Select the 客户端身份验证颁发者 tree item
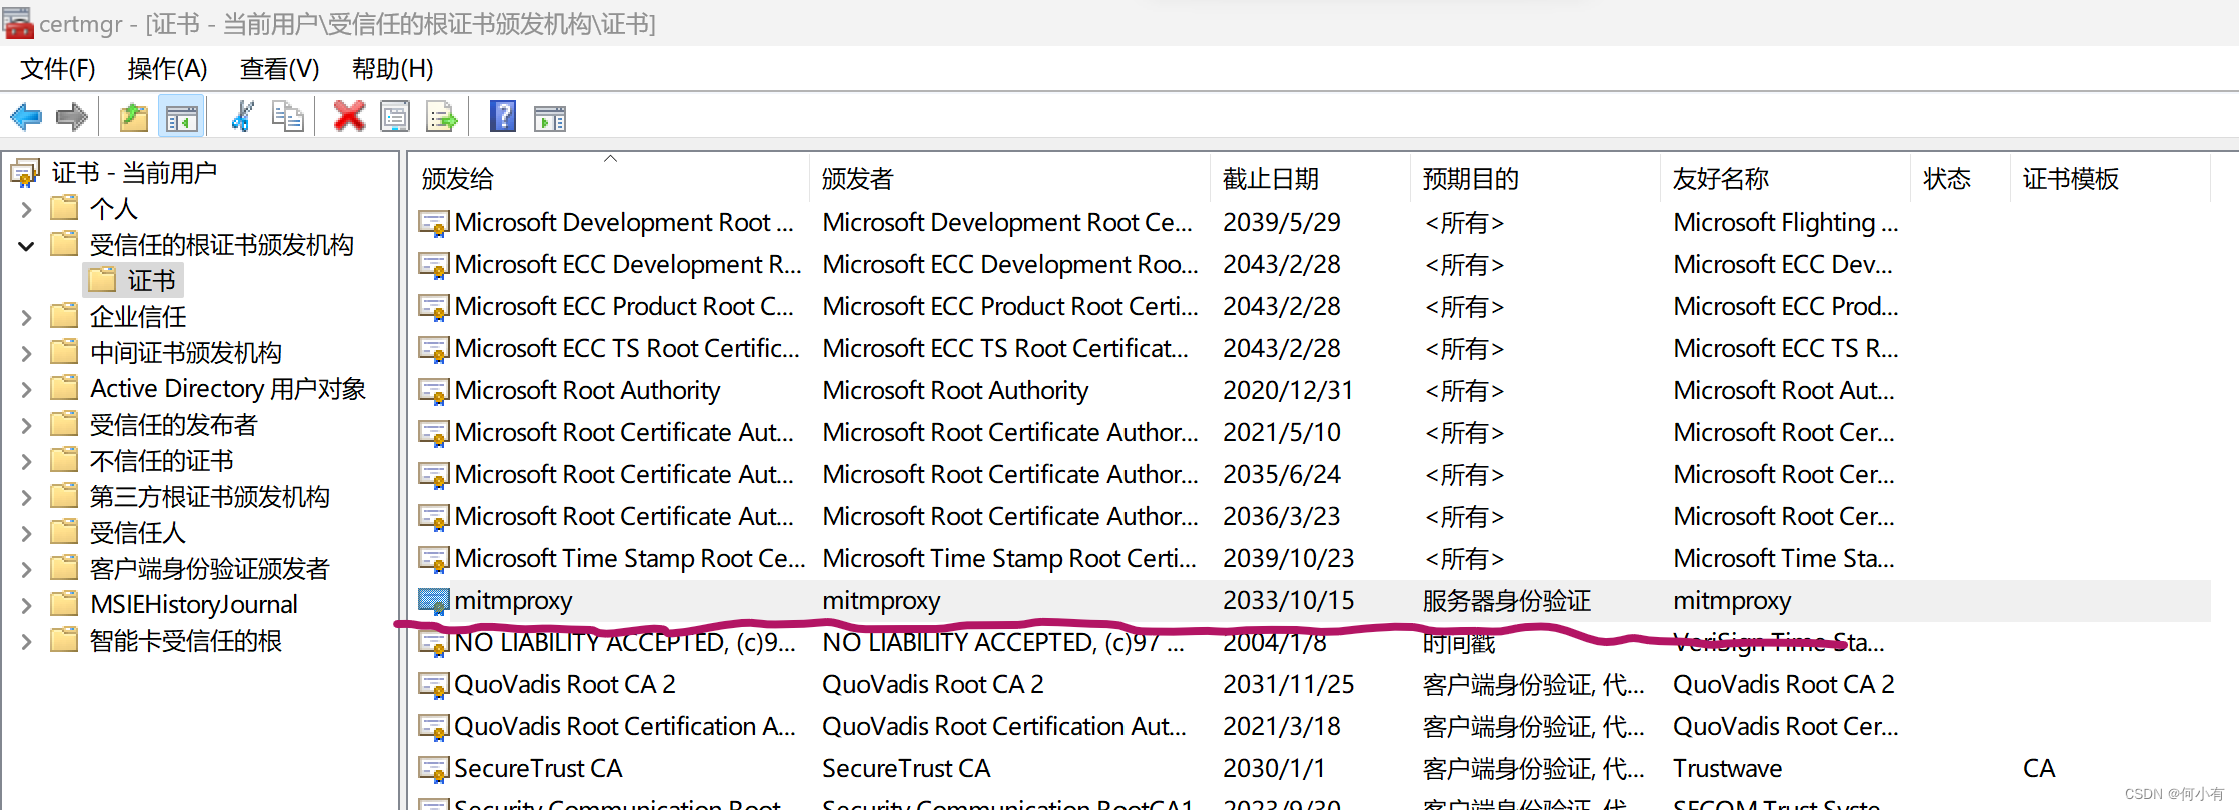Viewport: 2240px width, 810px height. 209,569
